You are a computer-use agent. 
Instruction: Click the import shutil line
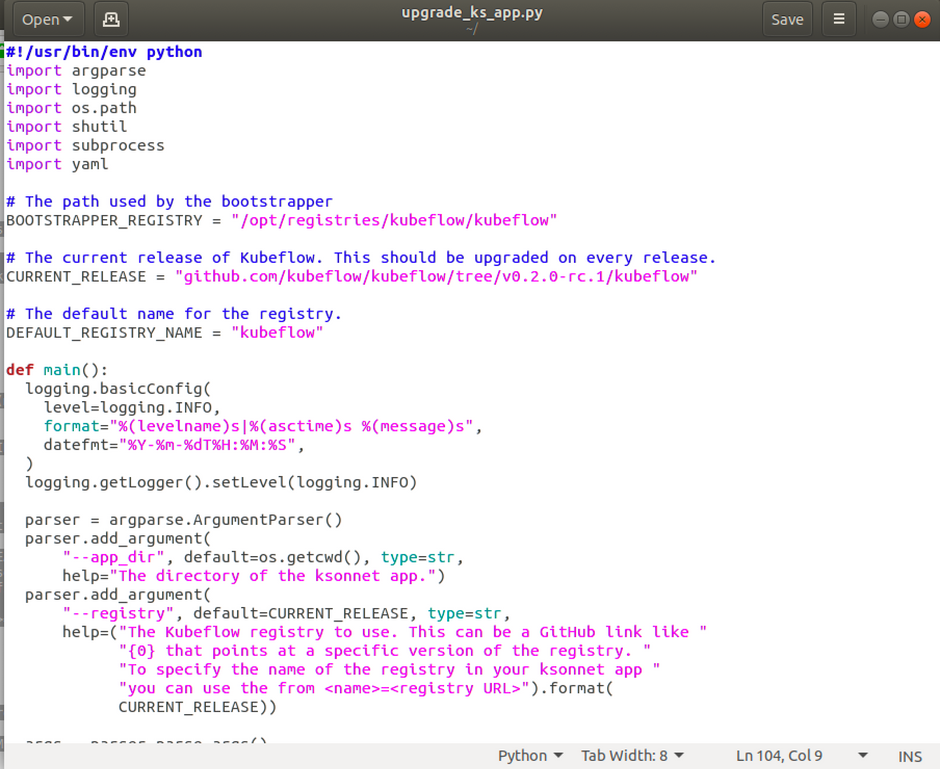tap(67, 126)
